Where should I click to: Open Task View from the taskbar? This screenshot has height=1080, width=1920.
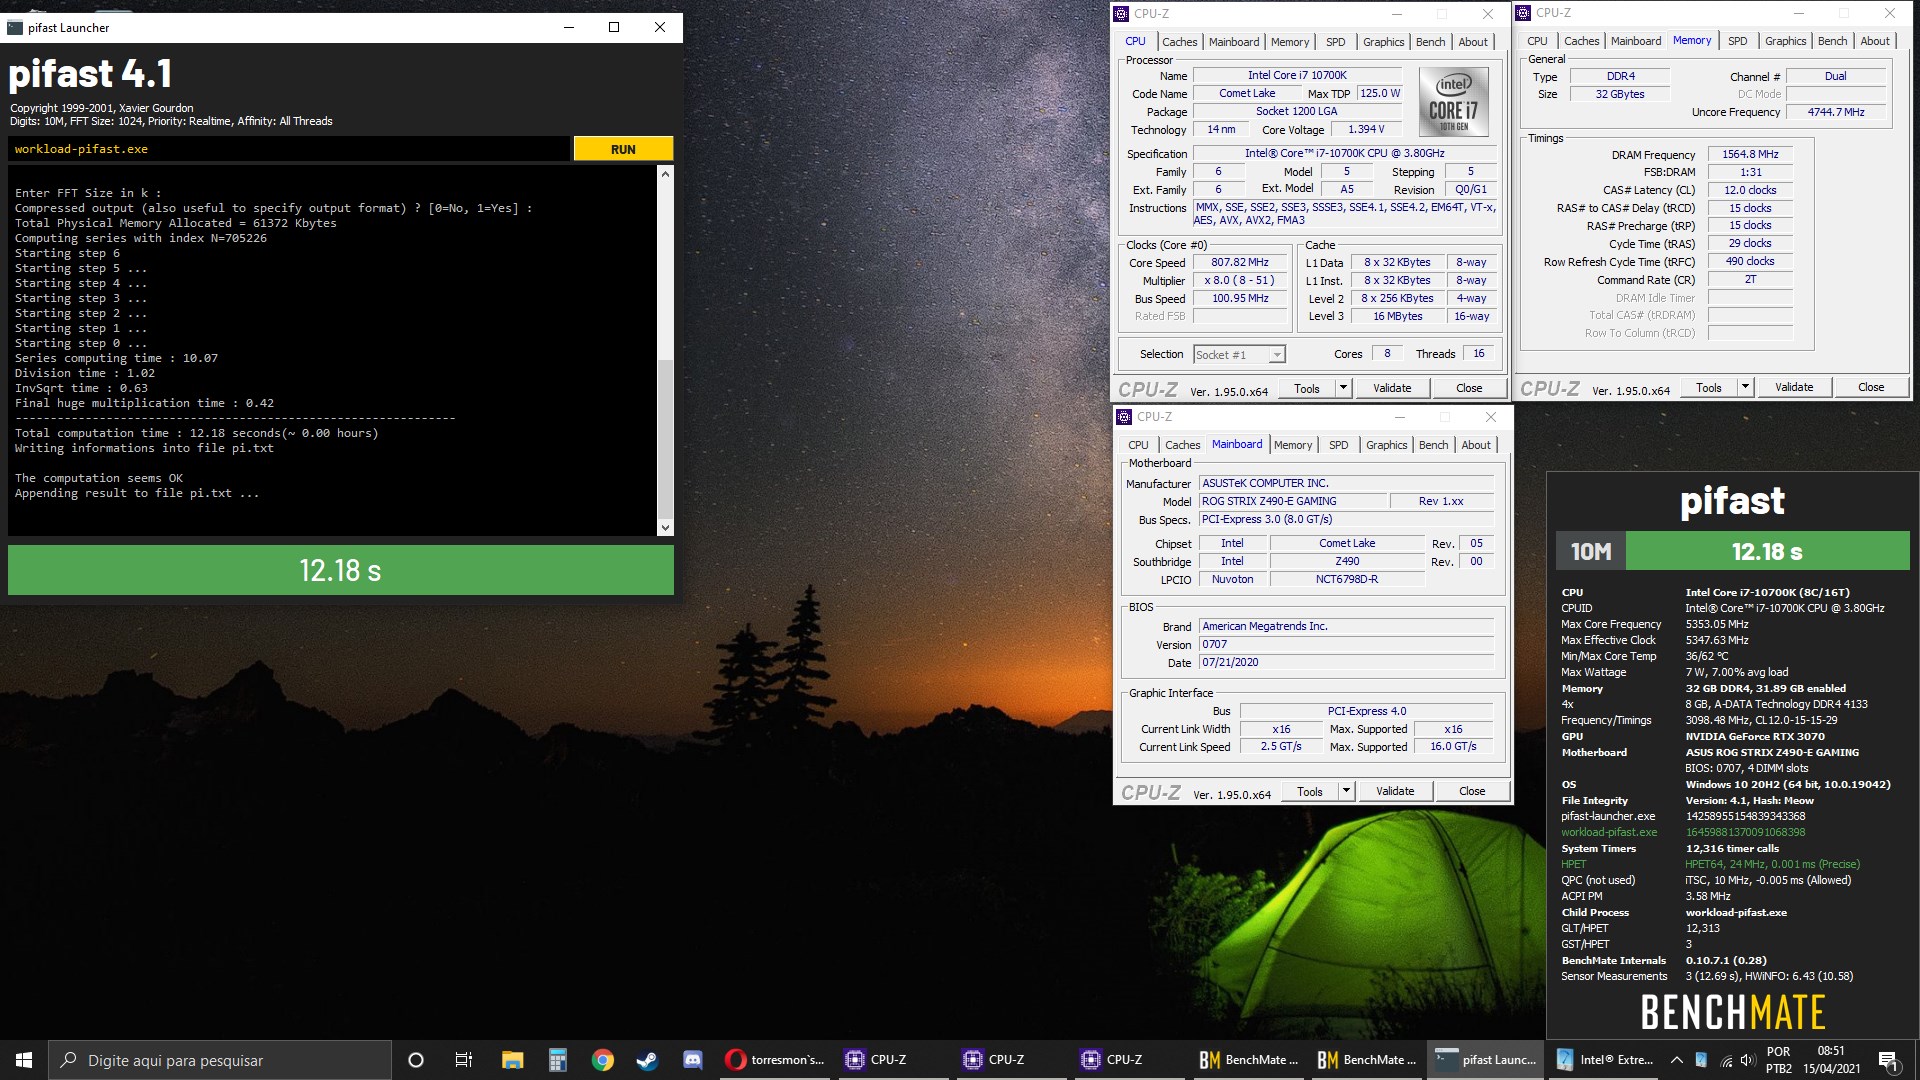coord(464,1060)
